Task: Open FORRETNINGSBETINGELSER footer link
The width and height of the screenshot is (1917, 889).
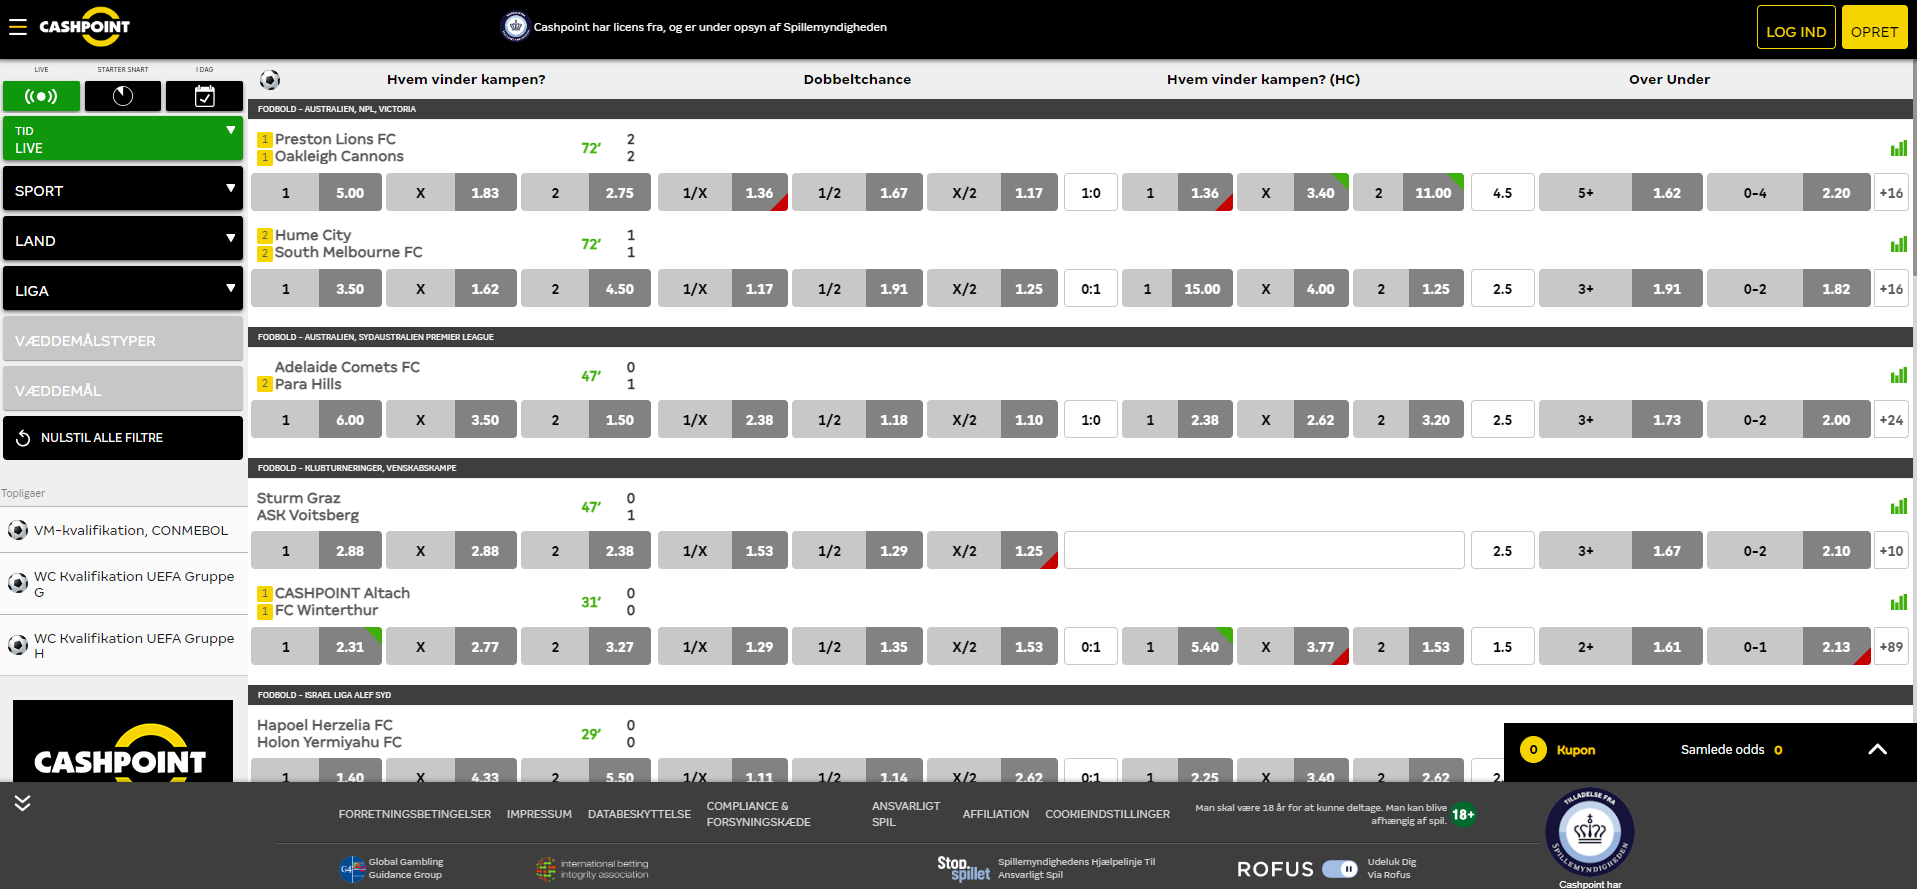Action: tap(415, 814)
